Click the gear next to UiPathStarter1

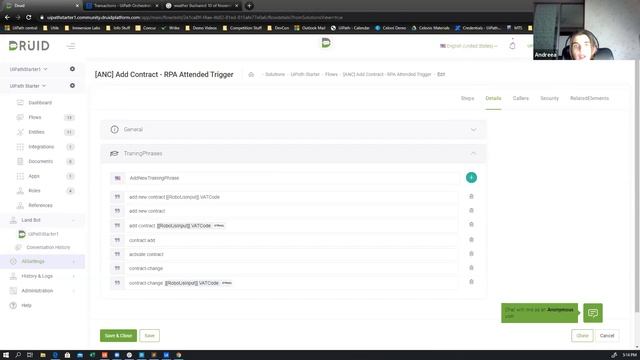(x=72, y=69)
